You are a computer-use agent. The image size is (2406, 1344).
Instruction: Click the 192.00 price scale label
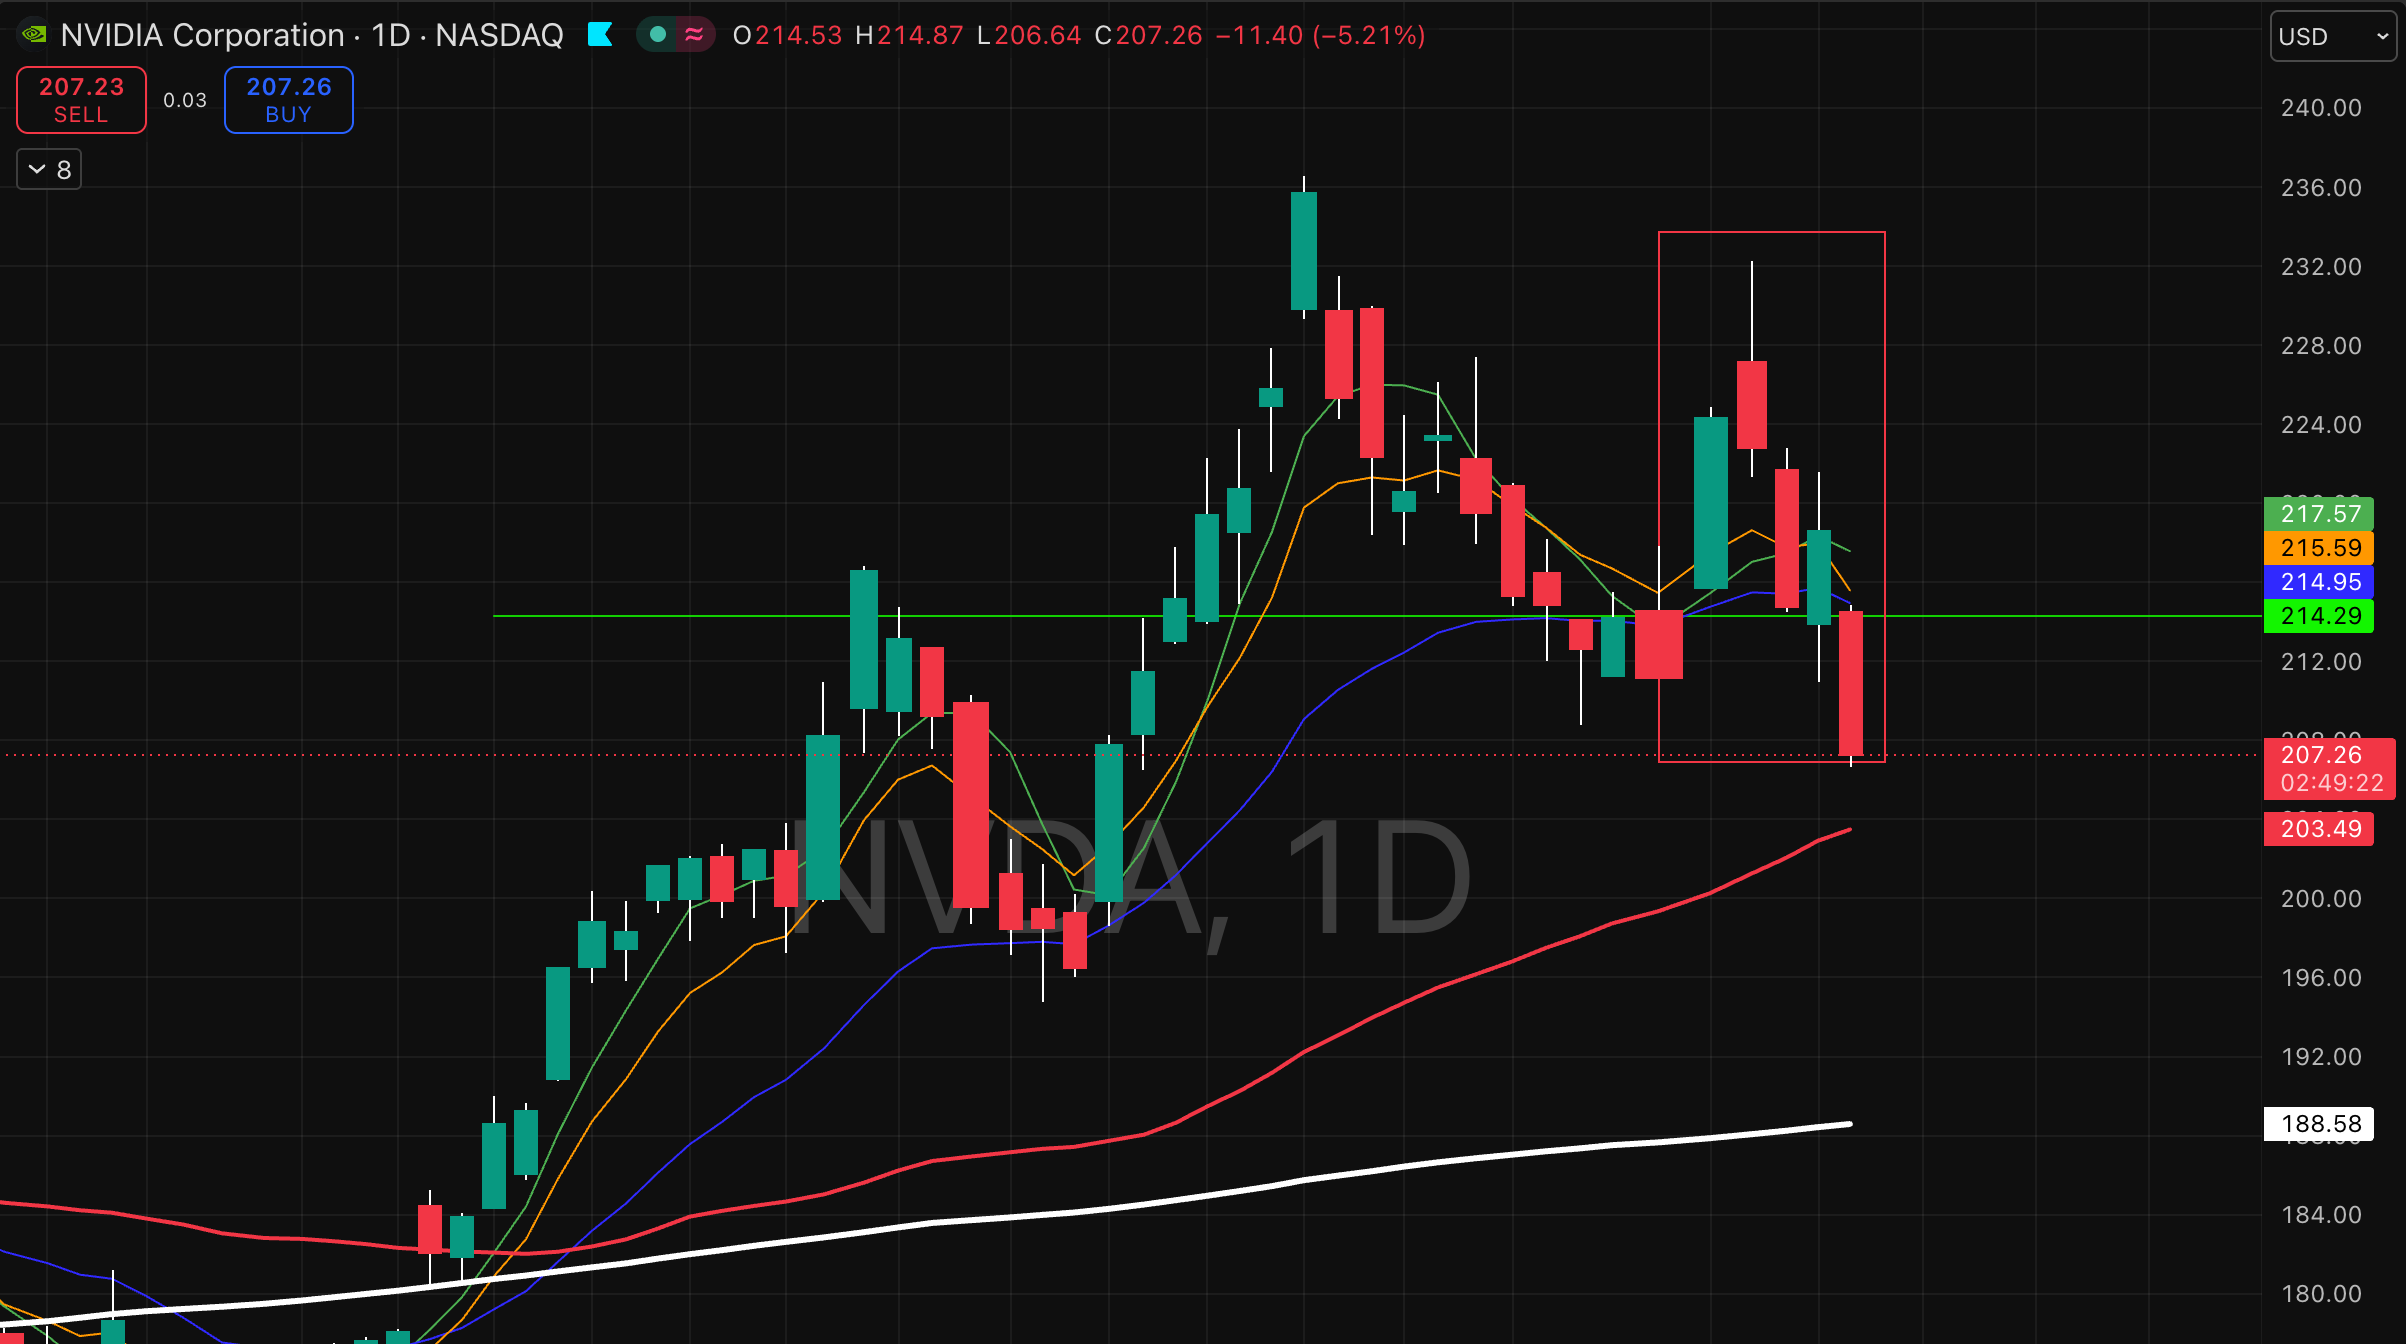[x=2321, y=1057]
